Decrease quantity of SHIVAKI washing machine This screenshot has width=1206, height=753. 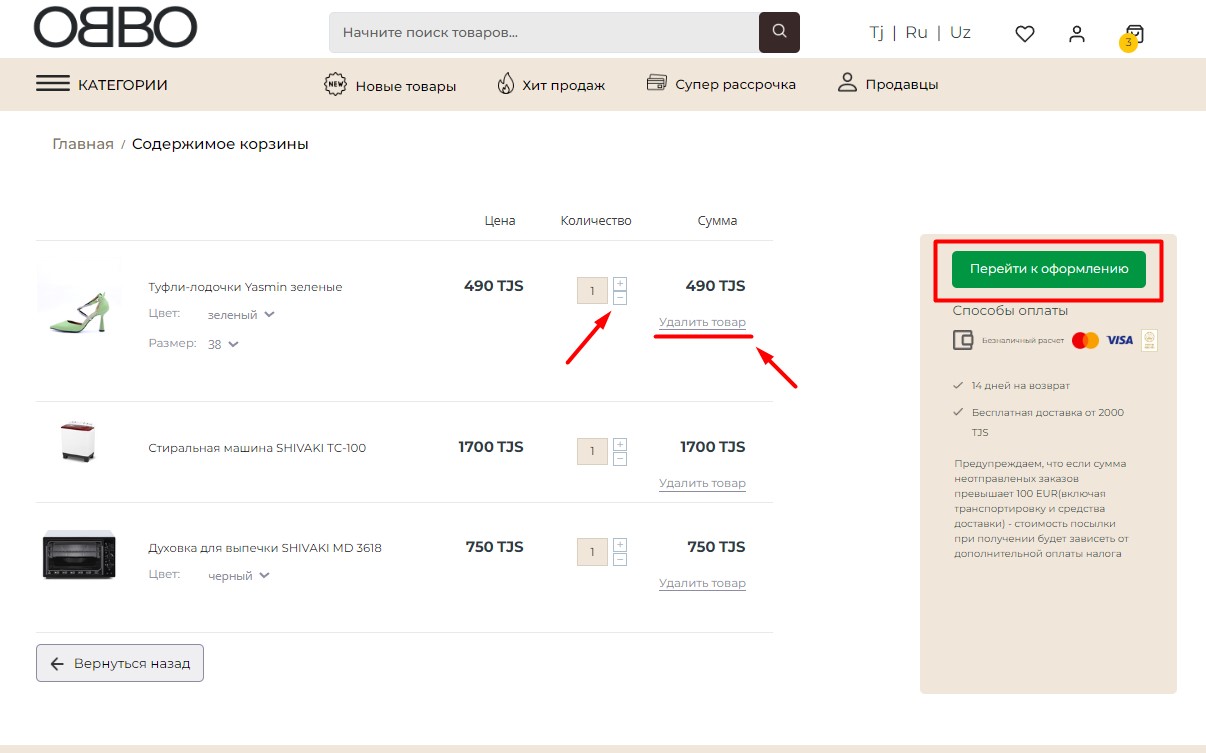point(620,459)
